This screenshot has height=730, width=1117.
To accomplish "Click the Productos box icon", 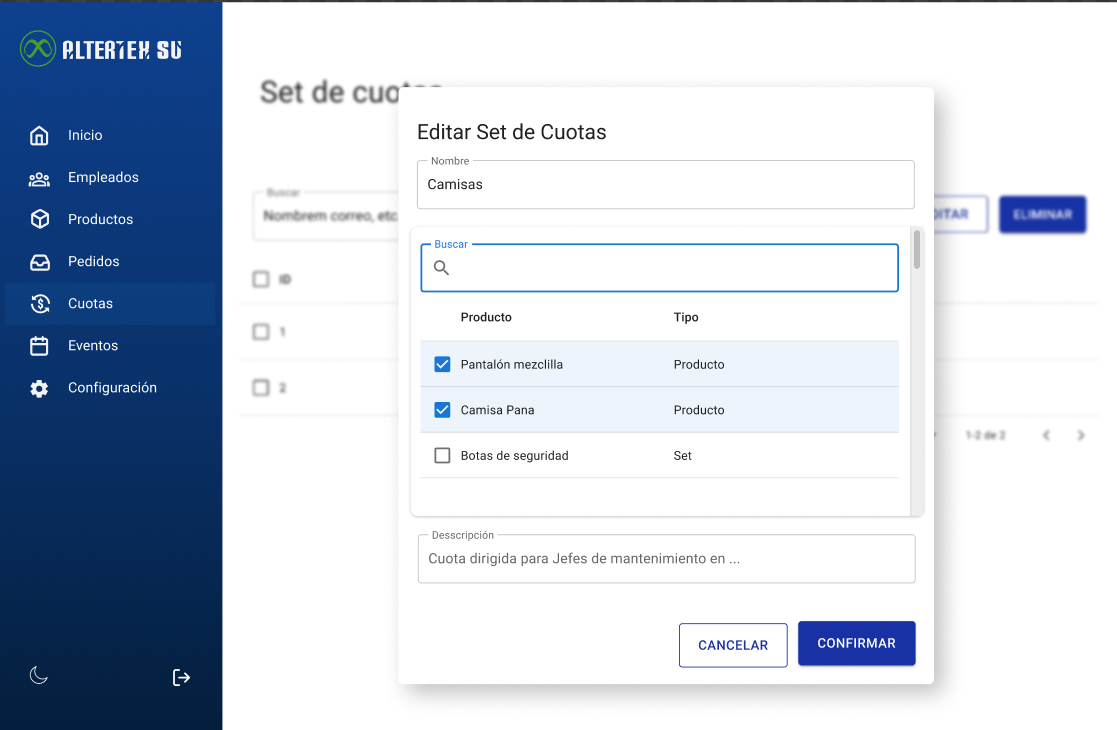I will pos(40,219).
